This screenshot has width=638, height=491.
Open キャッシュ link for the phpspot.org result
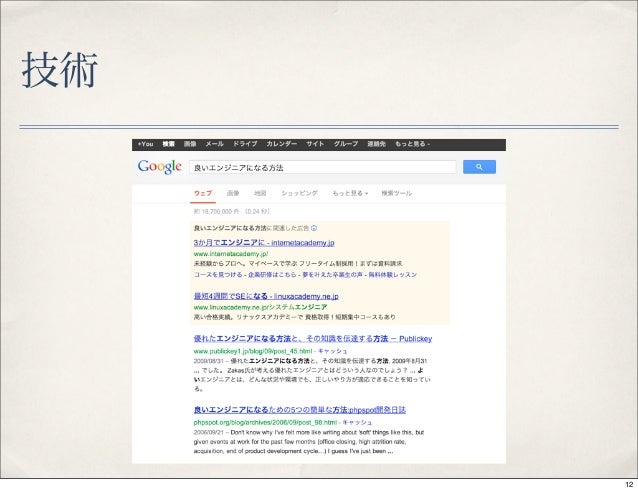(357, 422)
